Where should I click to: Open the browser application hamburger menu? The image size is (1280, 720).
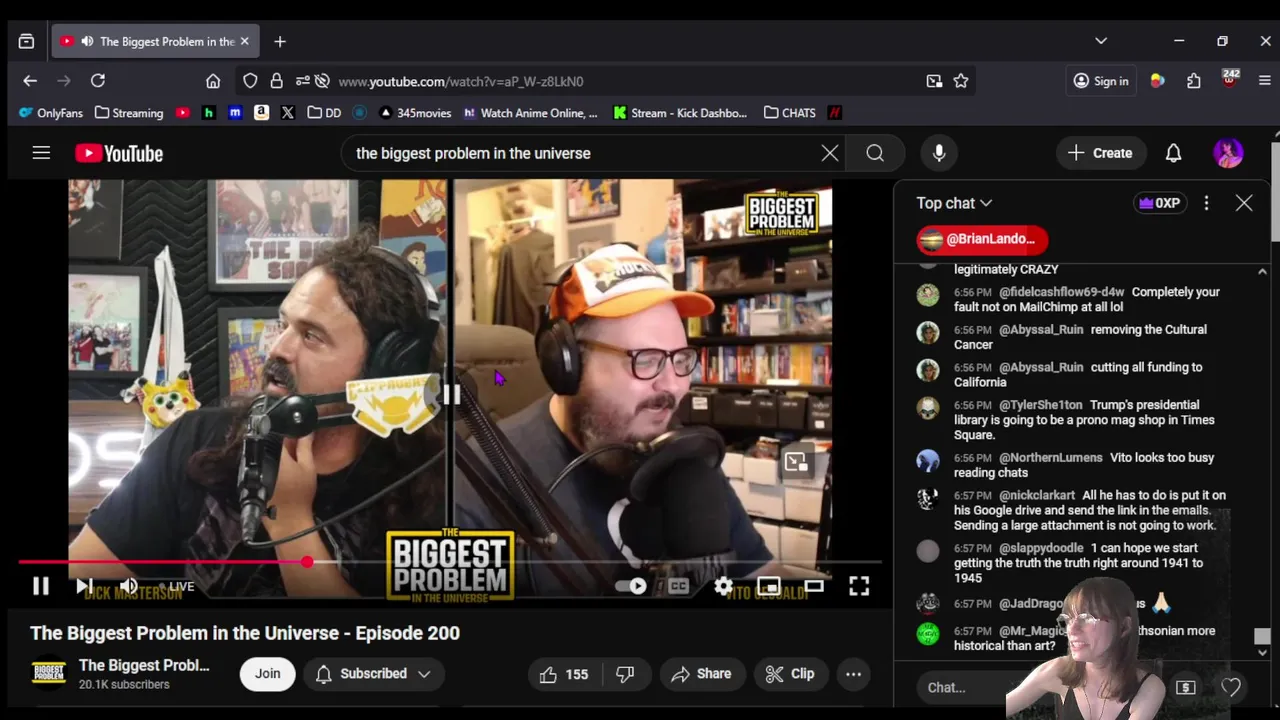click(x=1265, y=81)
